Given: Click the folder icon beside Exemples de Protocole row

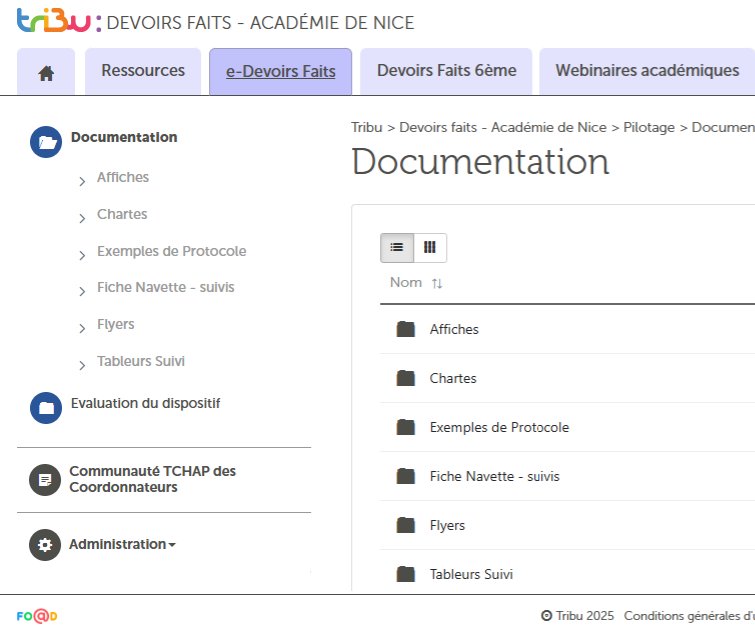Looking at the screenshot, I should click(x=405, y=427).
